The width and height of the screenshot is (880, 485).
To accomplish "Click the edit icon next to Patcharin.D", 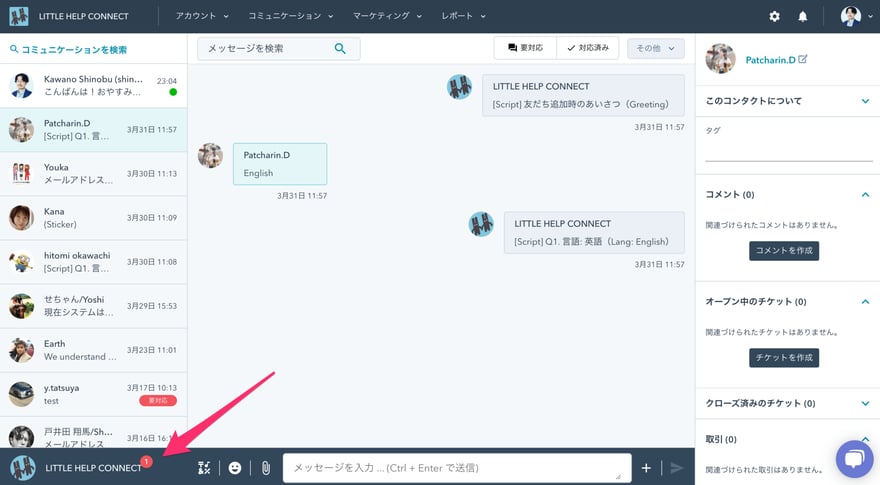I will pyautogui.click(x=803, y=60).
